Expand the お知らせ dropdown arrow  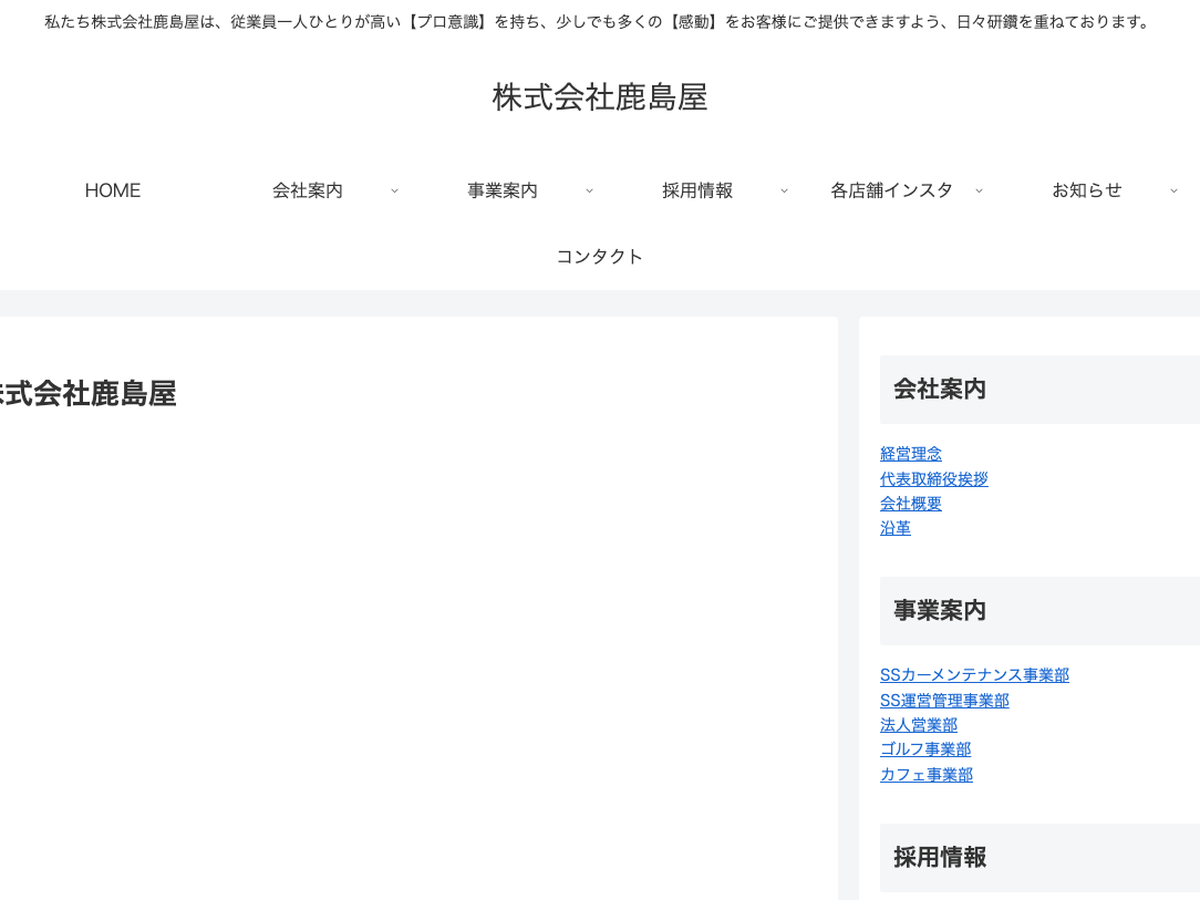(1174, 191)
